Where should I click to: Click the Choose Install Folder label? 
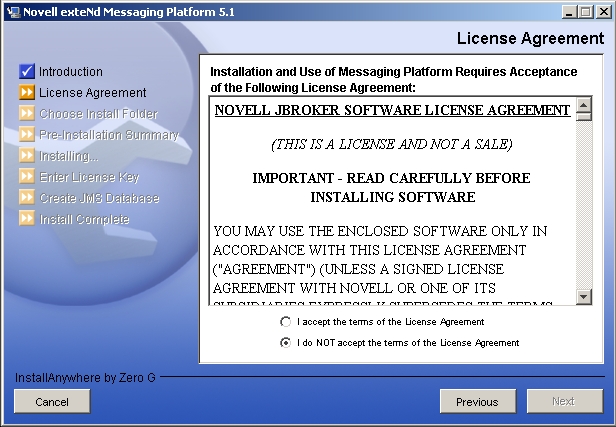tap(98, 114)
